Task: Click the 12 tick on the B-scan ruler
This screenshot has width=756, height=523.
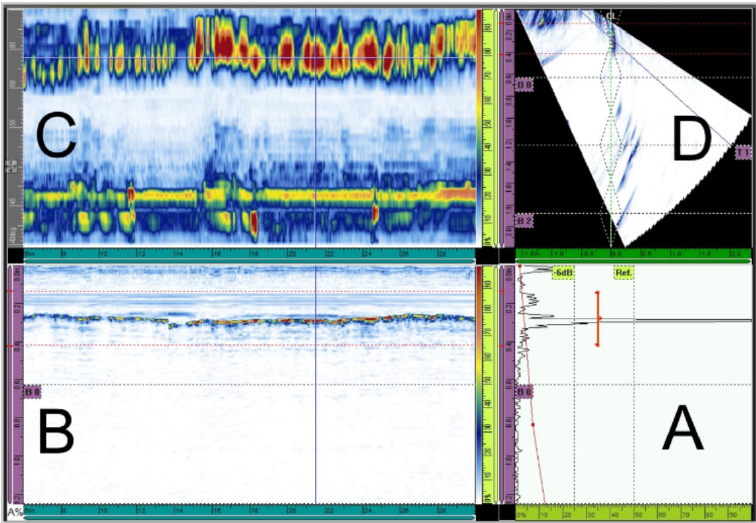Action: (140, 509)
